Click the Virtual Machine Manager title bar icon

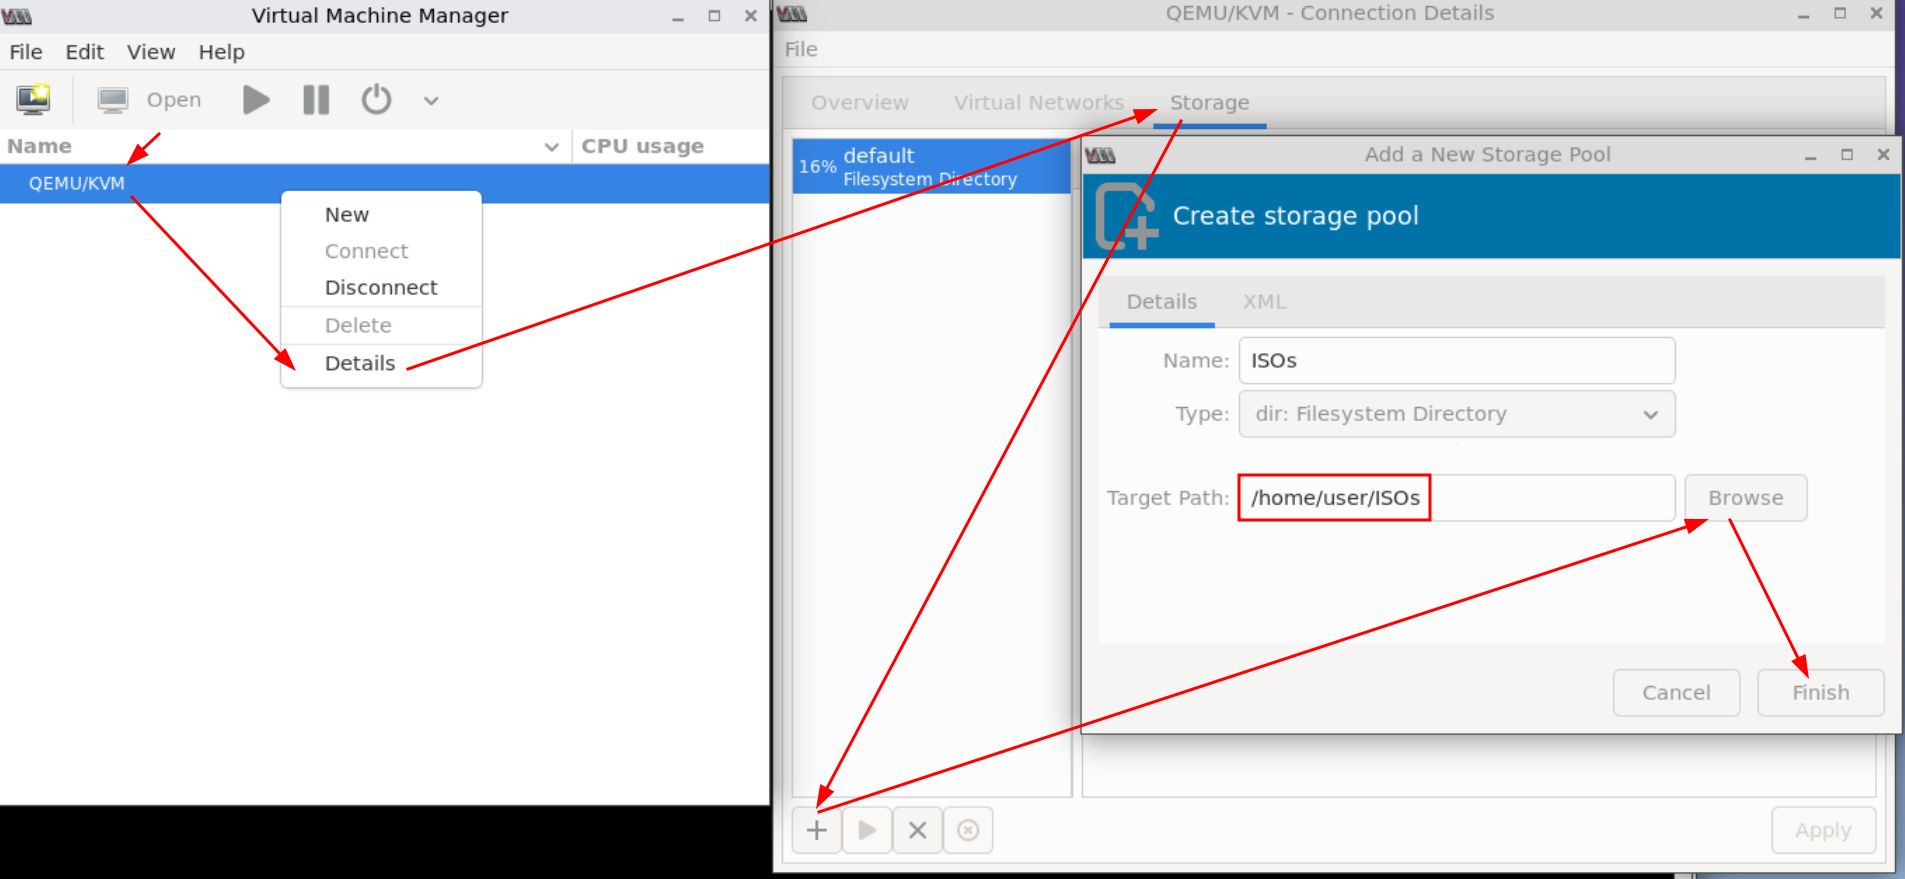17,16
